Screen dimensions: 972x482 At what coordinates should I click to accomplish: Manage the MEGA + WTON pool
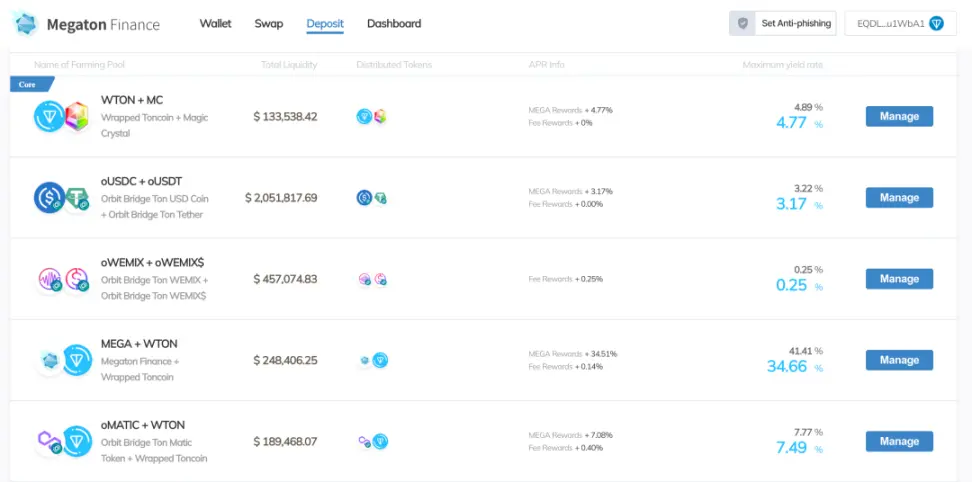point(899,360)
